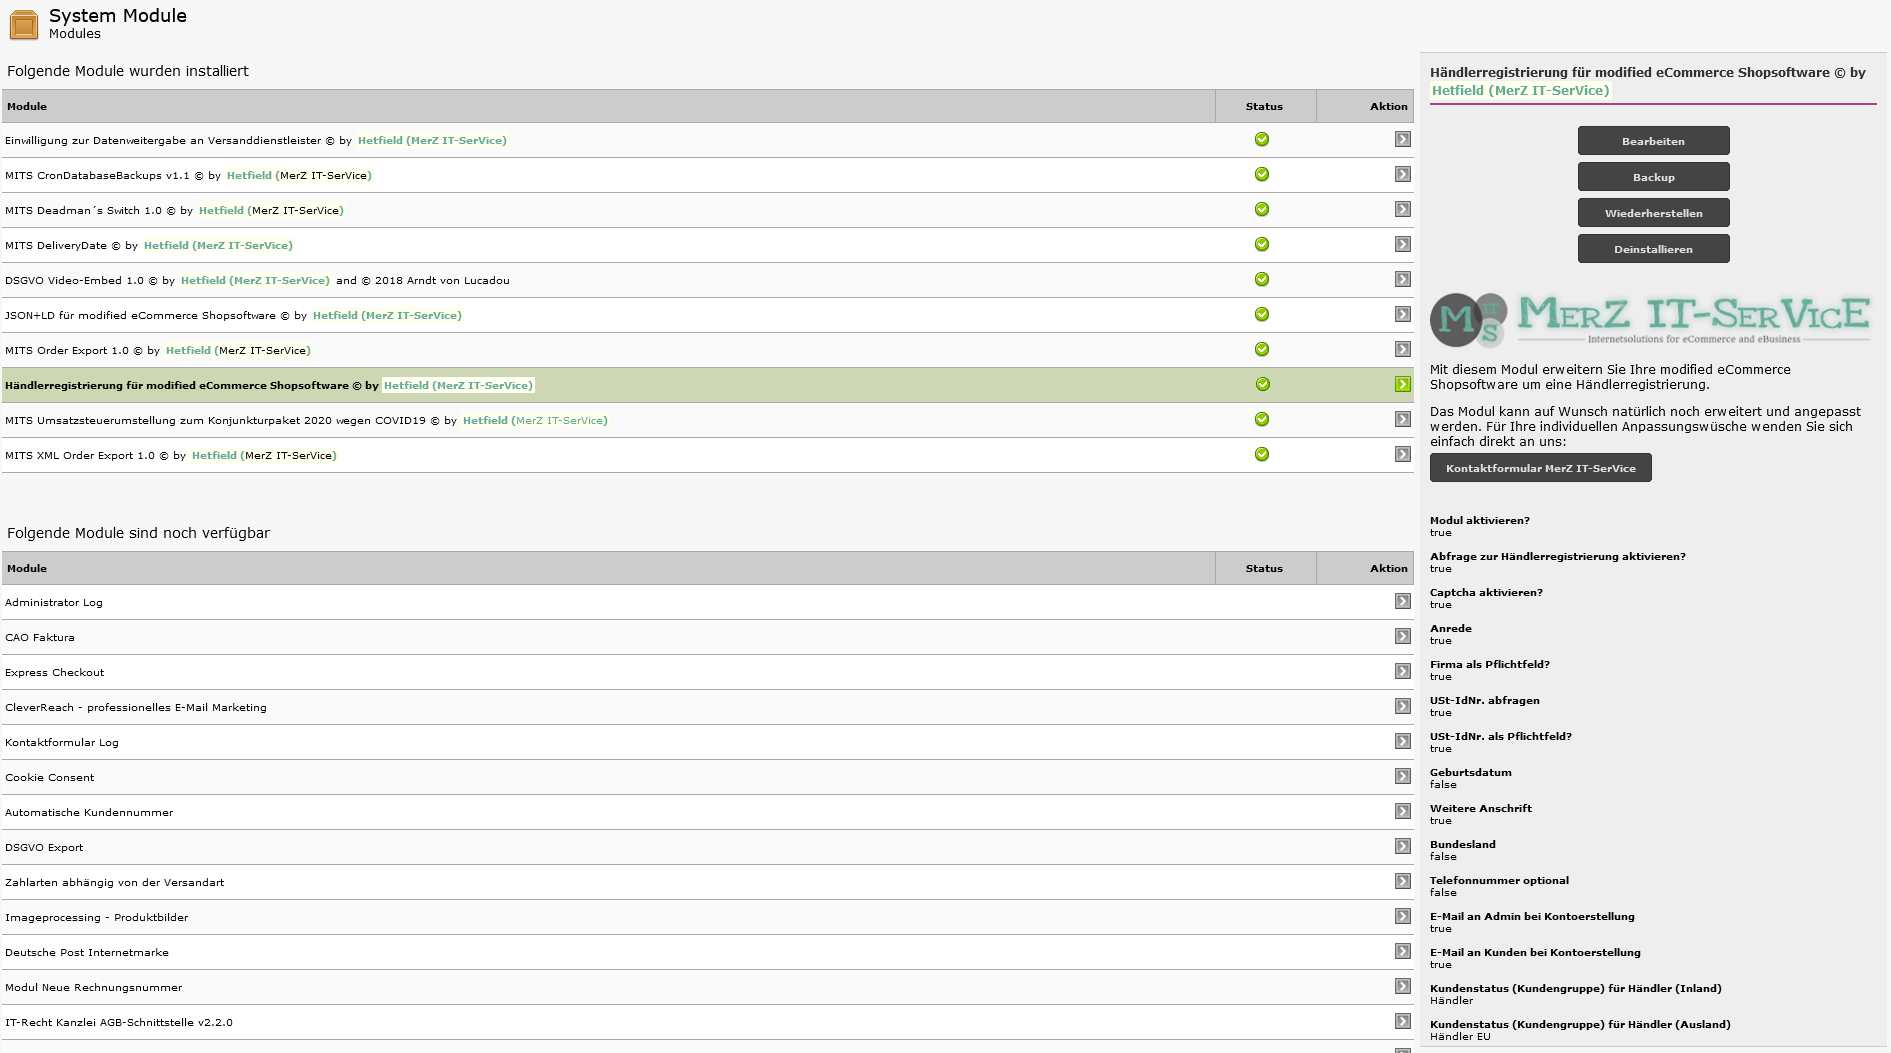This screenshot has height=1053, width=1891.
Task: Open Hetfield link in MITS Deadman's Switch row
Action: coord(271,210)
